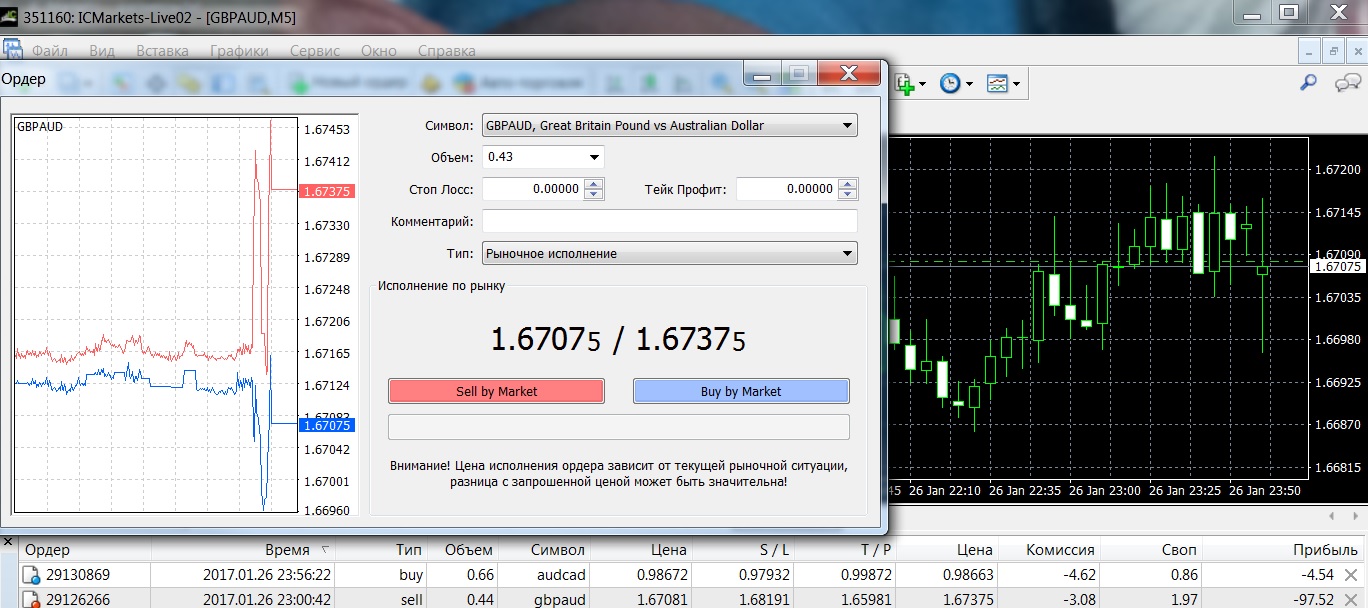
Task: Click chart scrollbar right arrow
Action: click(1355, 516)
